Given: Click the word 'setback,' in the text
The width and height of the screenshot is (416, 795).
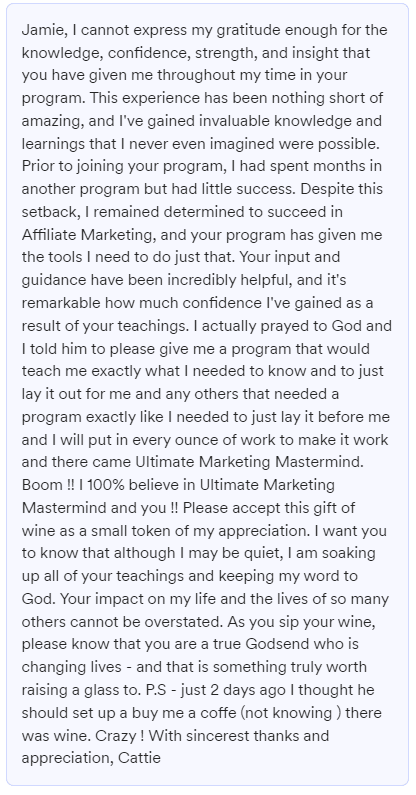Looking at the screenshot, I should [49, 213].
